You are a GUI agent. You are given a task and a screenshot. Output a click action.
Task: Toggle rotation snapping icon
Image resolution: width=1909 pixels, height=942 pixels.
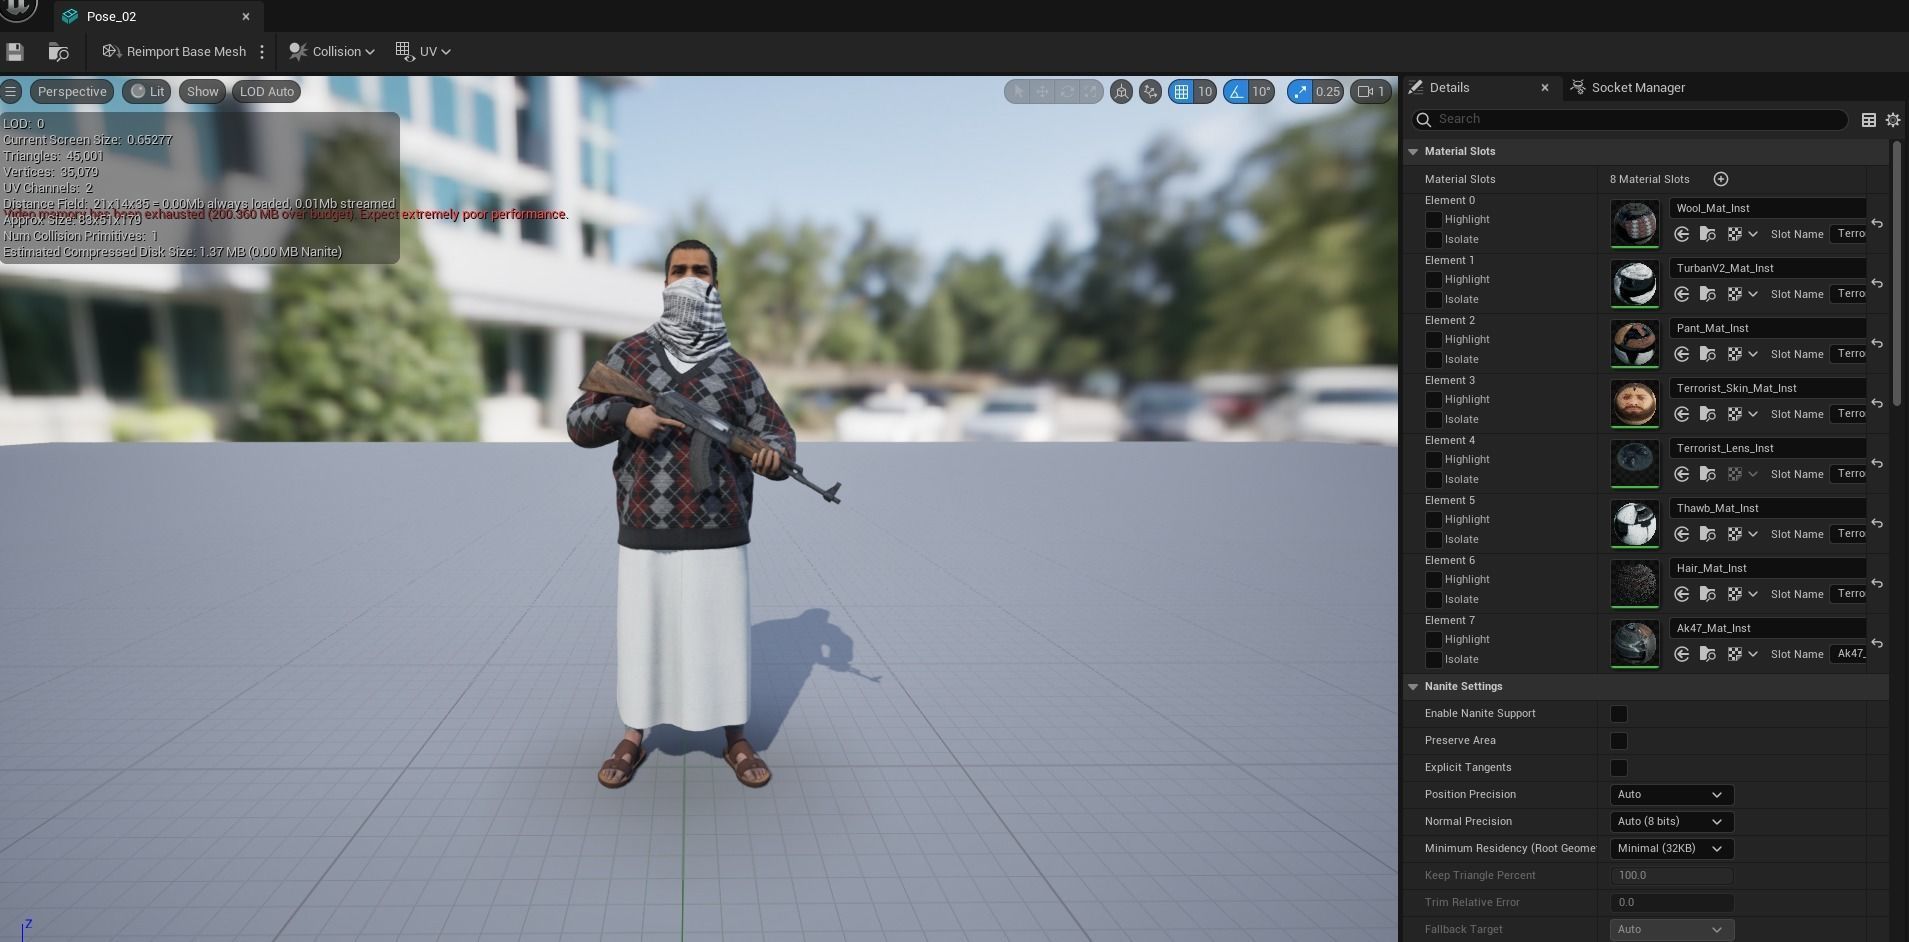click(1237, 91)
